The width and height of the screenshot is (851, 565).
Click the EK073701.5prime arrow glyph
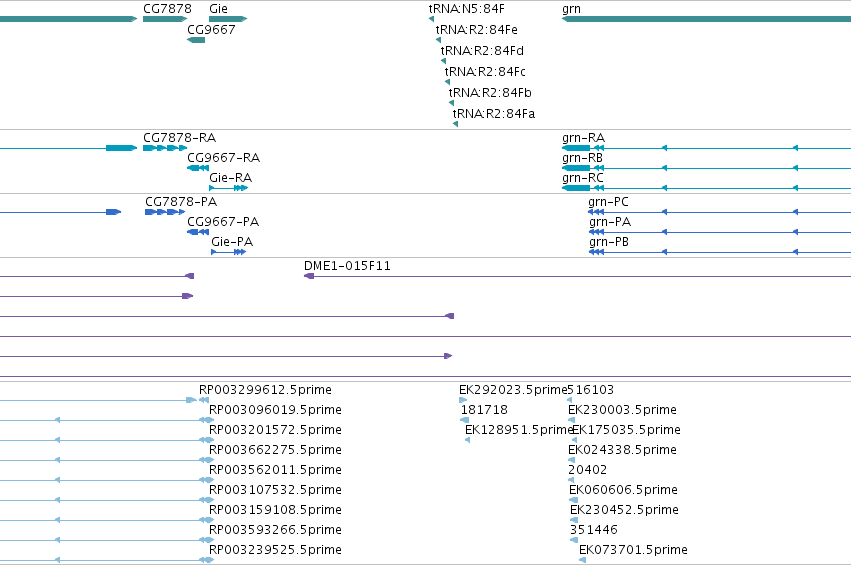pos(582,560)
